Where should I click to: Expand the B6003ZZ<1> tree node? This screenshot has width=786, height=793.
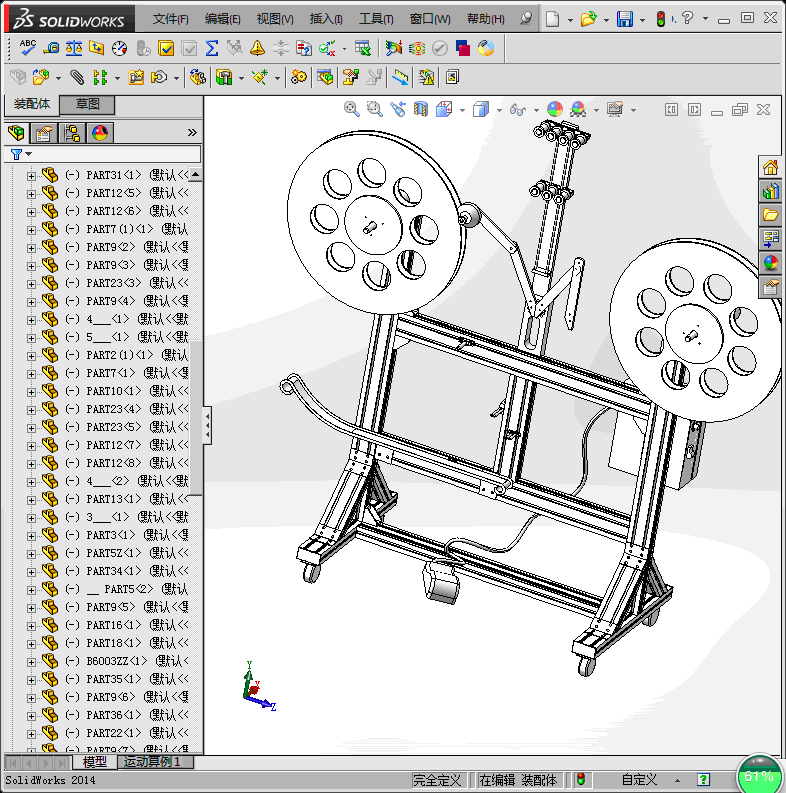pyautogui.click(x=31, y=662)
